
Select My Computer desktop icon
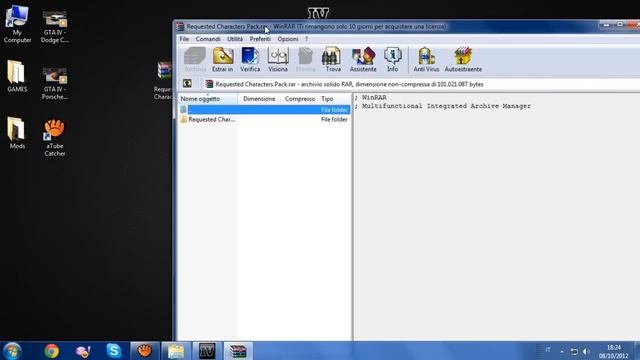(17, 24)
